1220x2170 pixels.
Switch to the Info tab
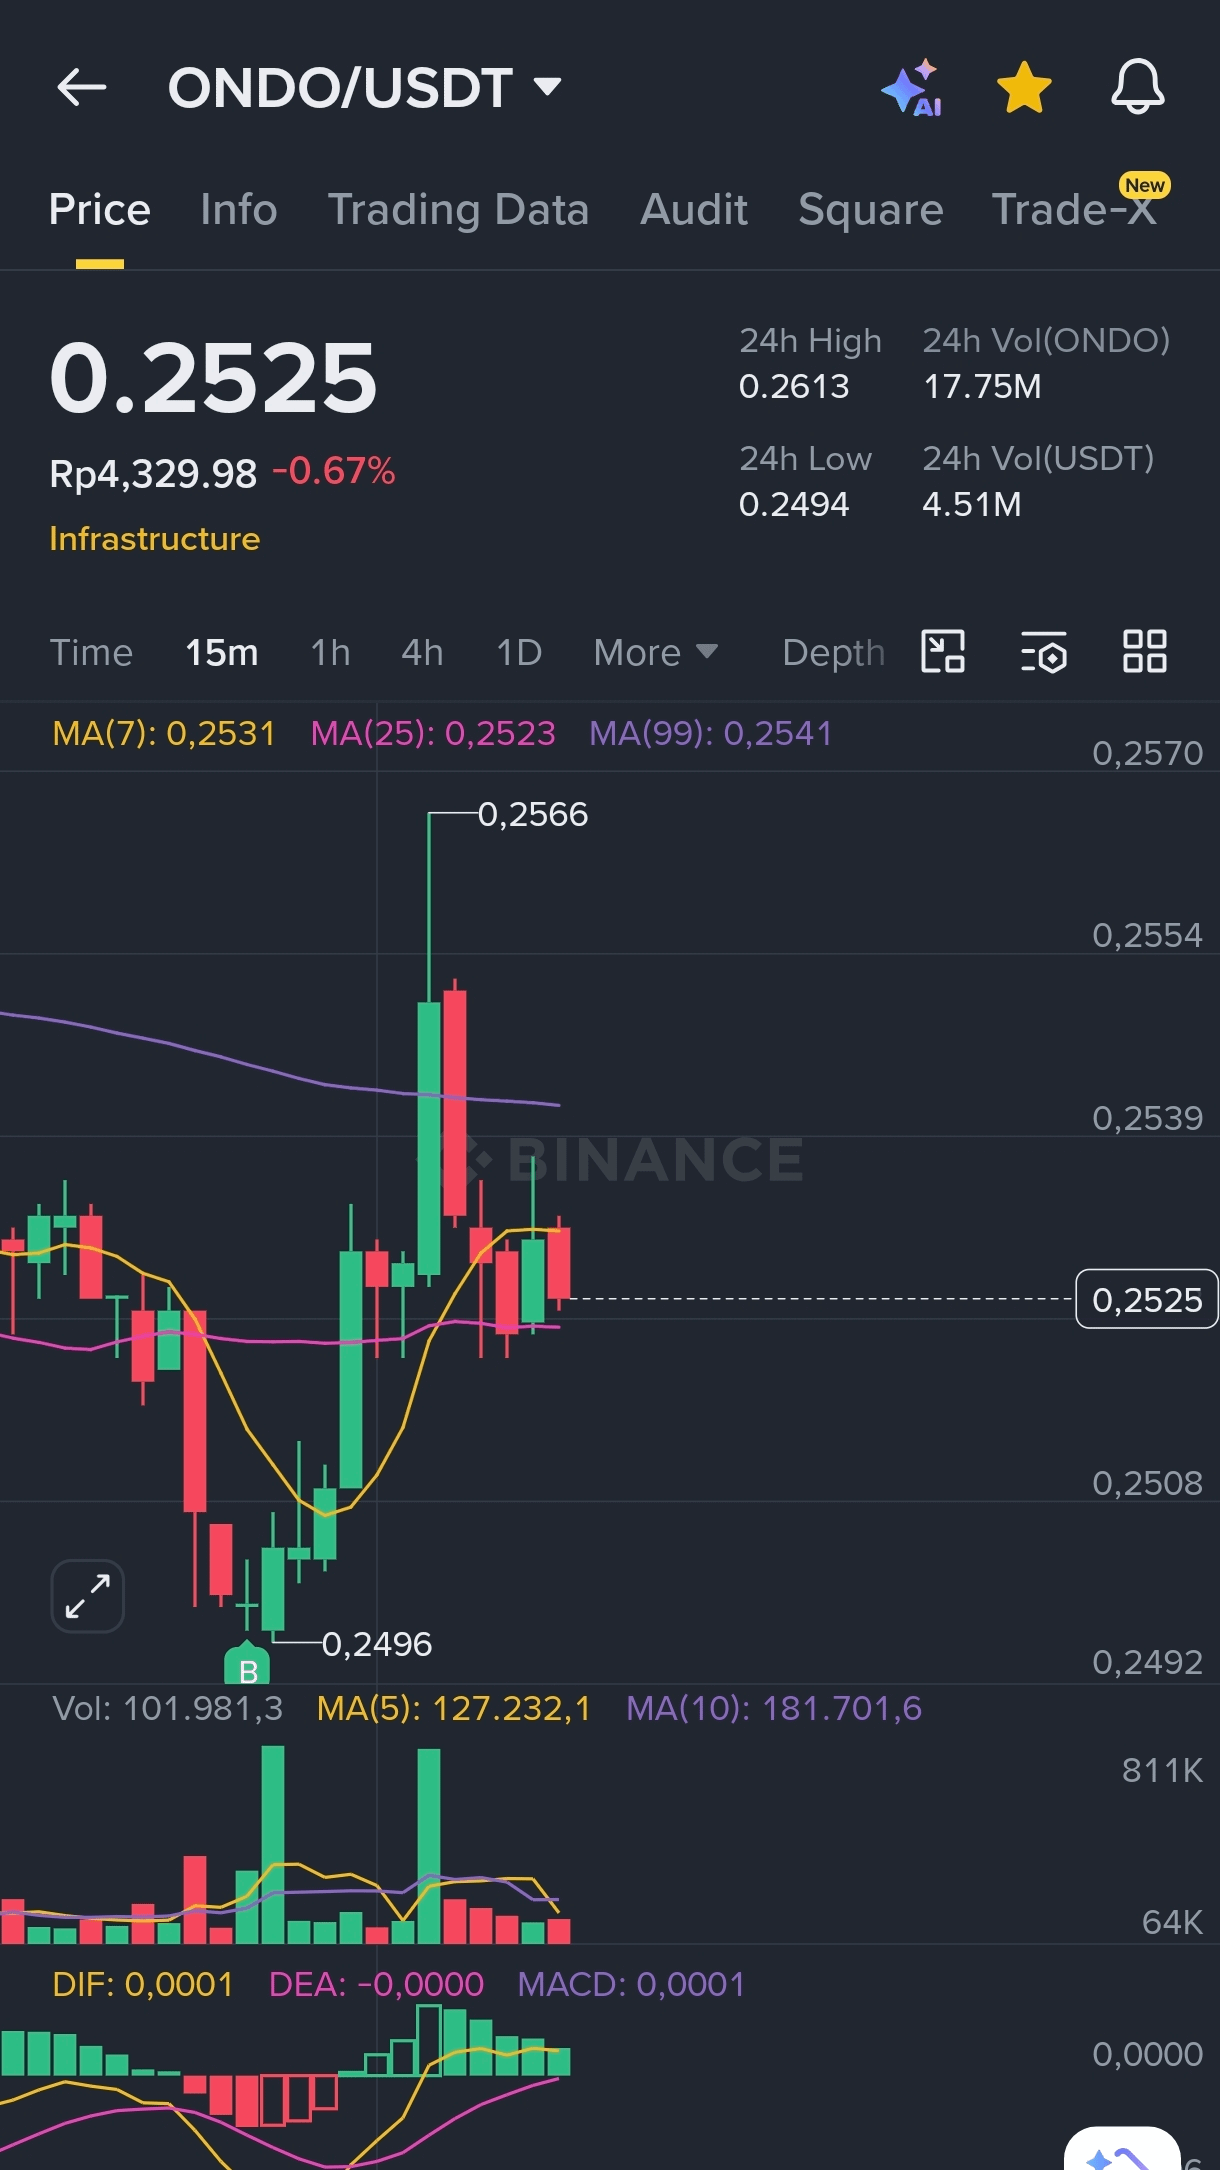(x=238, y=210)
